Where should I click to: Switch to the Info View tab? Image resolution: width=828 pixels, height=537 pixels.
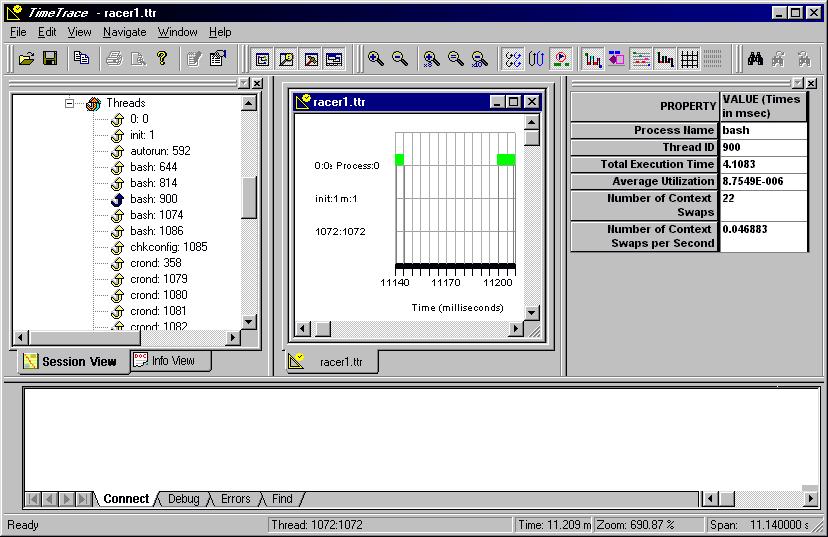(172, 361)
